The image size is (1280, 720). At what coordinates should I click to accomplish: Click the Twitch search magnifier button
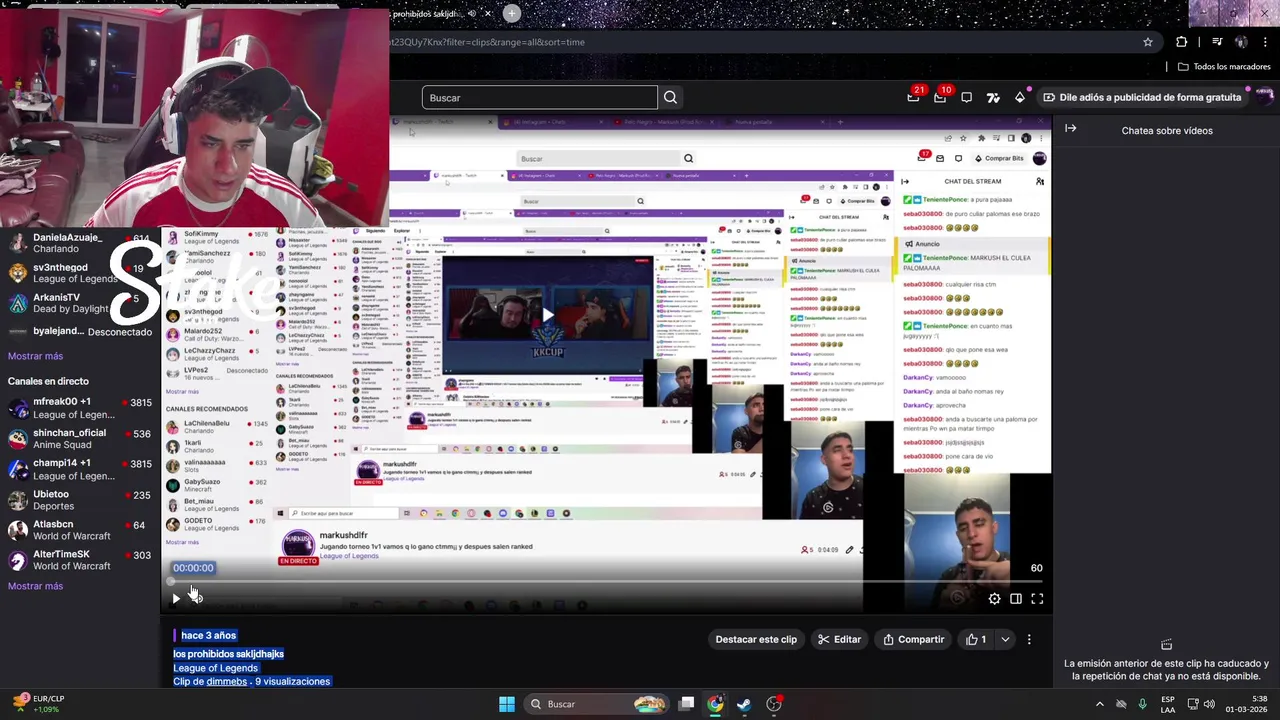[x=670, y=97]
